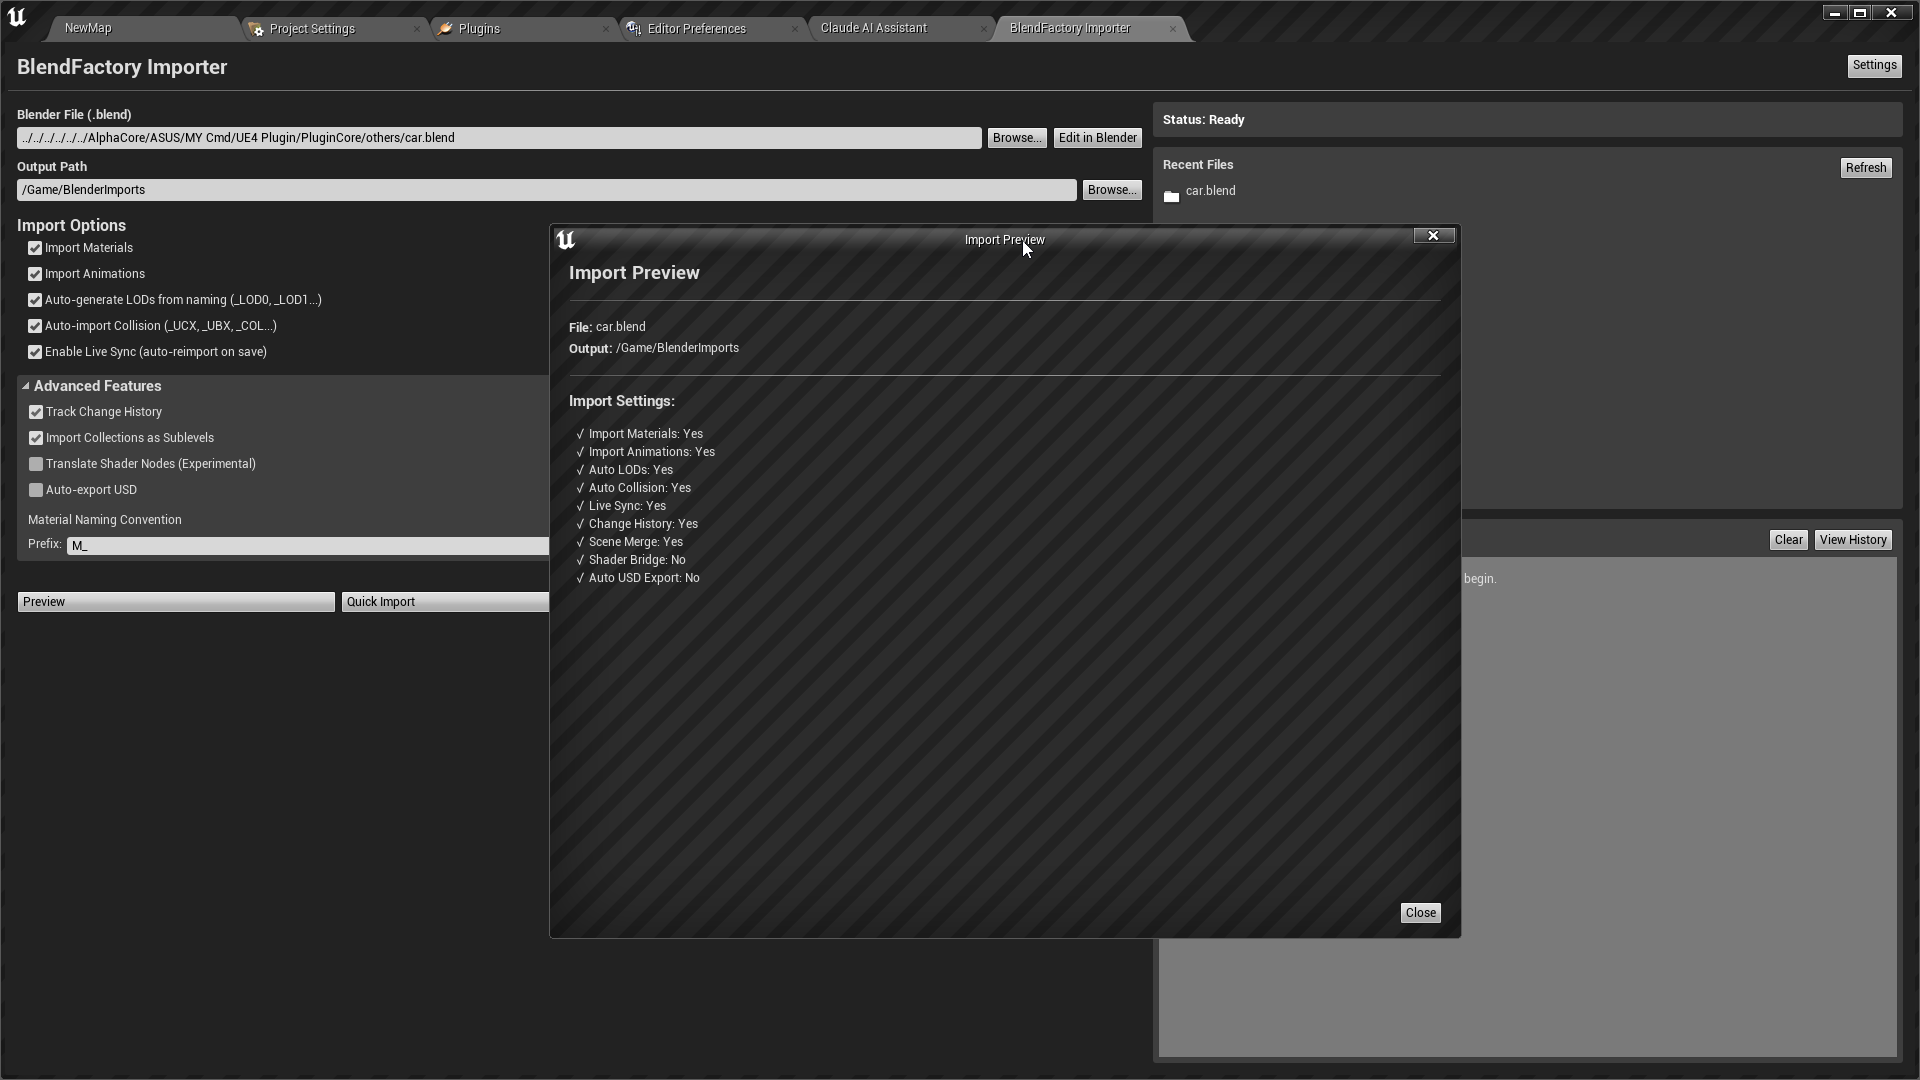Open View History
This screenshot has height=1080, width=1920.
(x=1853, y=540)
